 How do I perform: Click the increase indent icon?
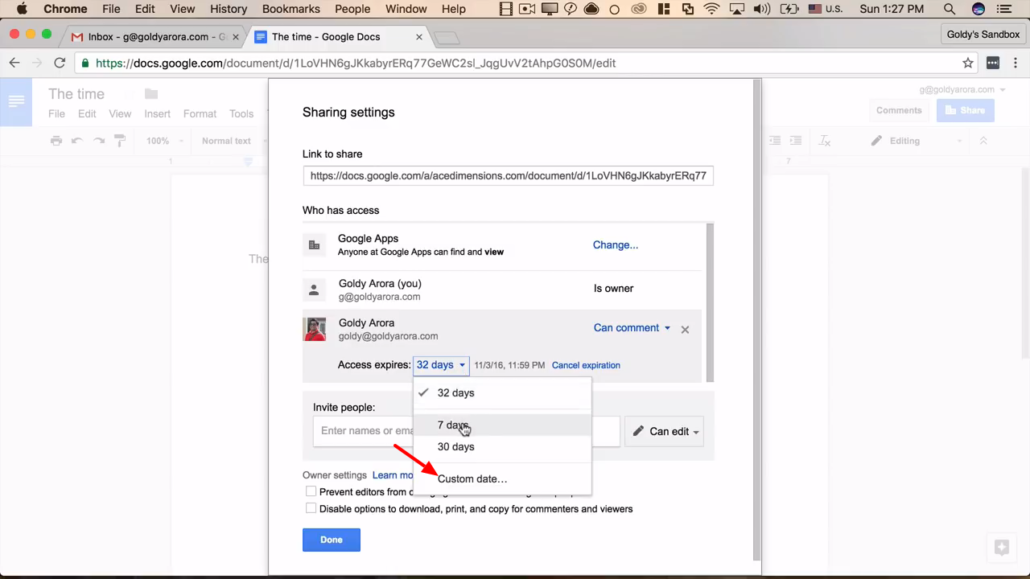[796, 141]
